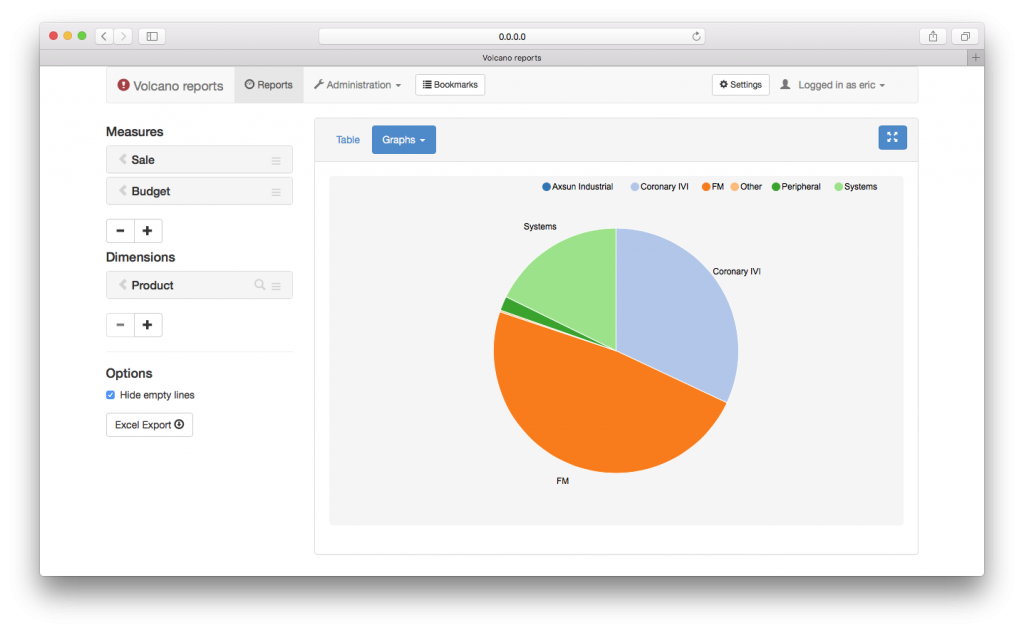Click the Systems label beside the pie
The height and width of the screenshot is (633, 1024).
(540, 227)
